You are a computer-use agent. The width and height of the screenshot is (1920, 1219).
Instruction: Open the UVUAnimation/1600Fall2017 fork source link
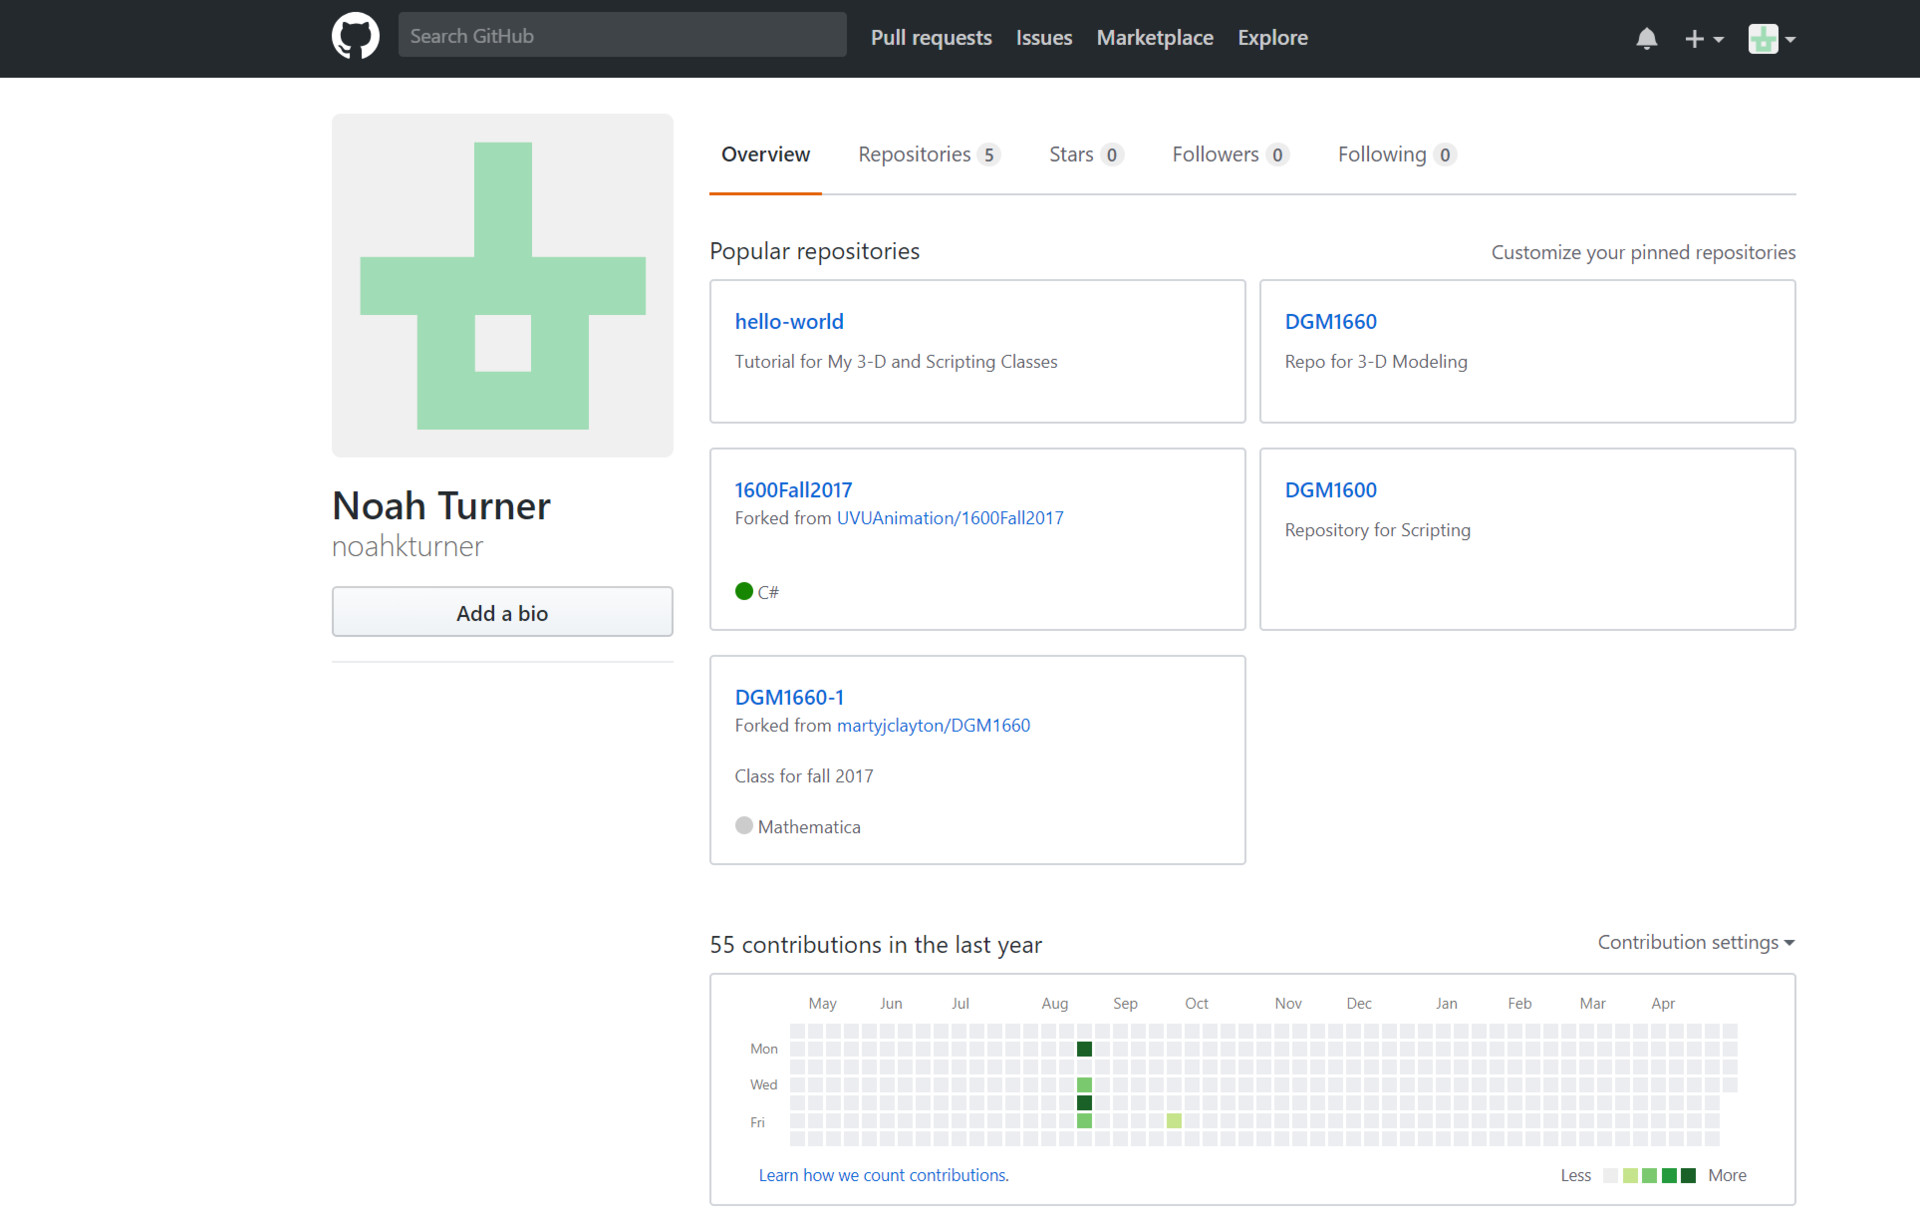pos(949,518)
